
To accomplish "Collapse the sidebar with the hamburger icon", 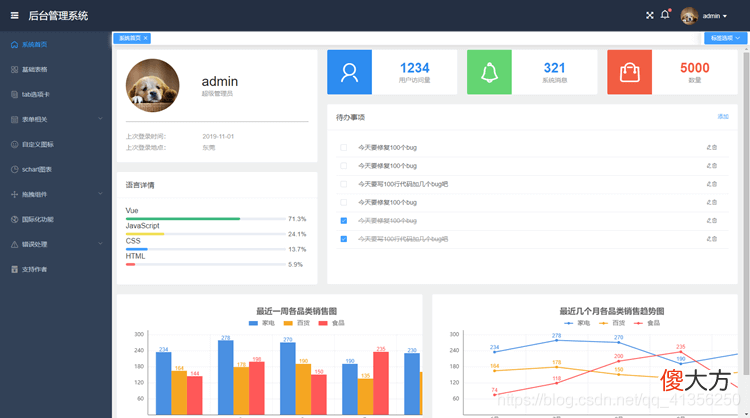I will click(15, 16).
